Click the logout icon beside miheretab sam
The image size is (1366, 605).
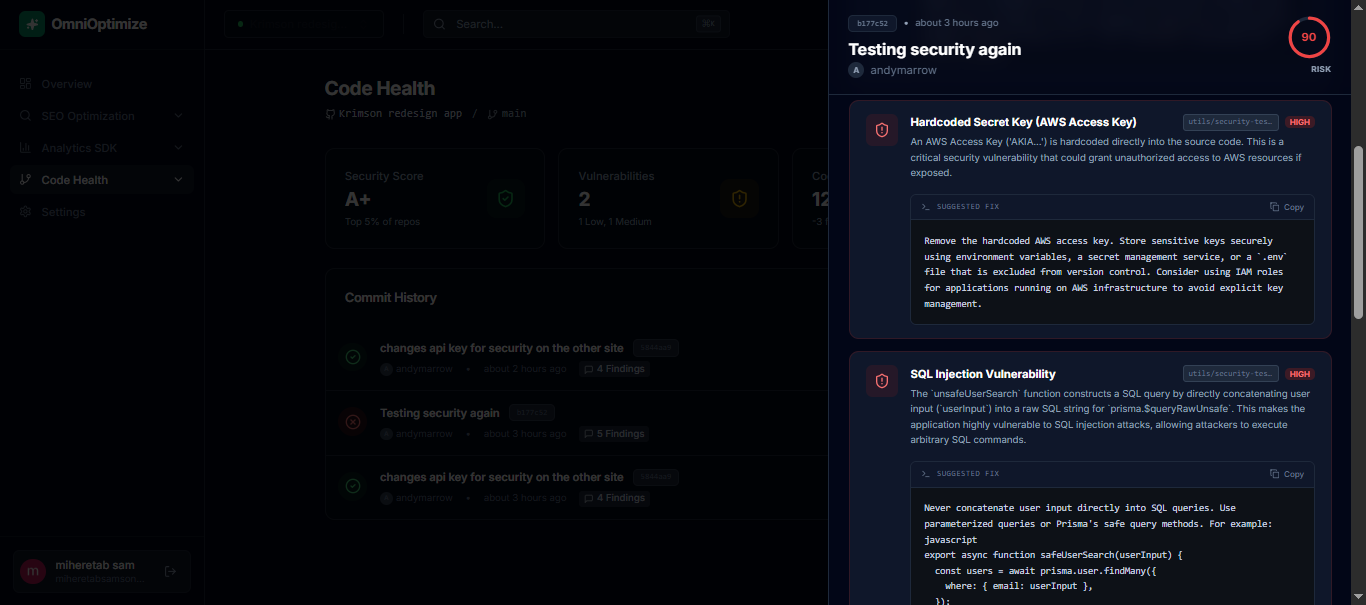pos(170,571)
